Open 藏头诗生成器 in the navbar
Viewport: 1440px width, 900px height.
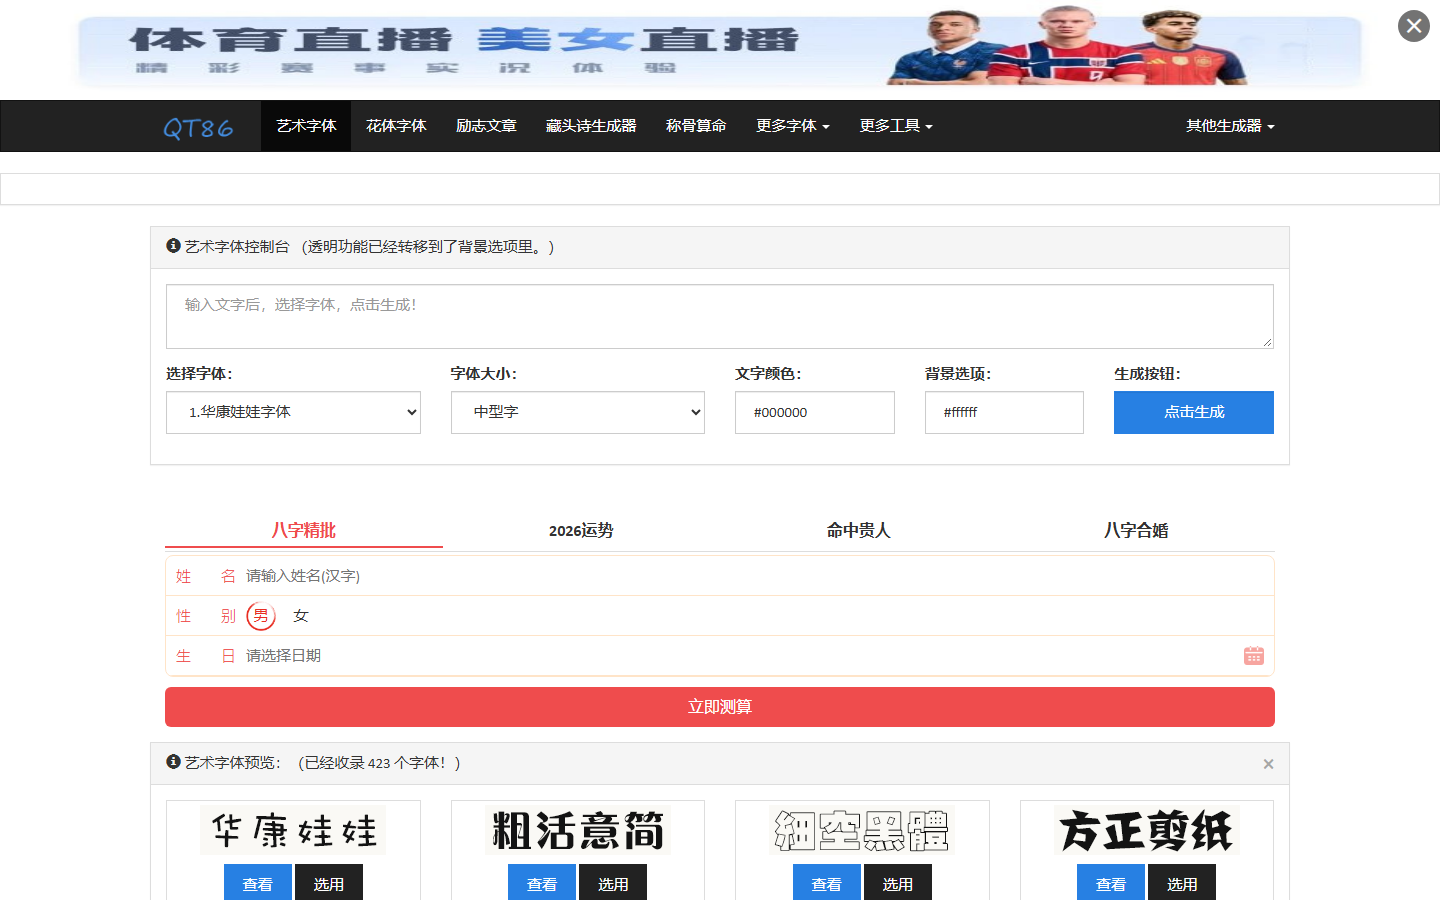[591, 126]
